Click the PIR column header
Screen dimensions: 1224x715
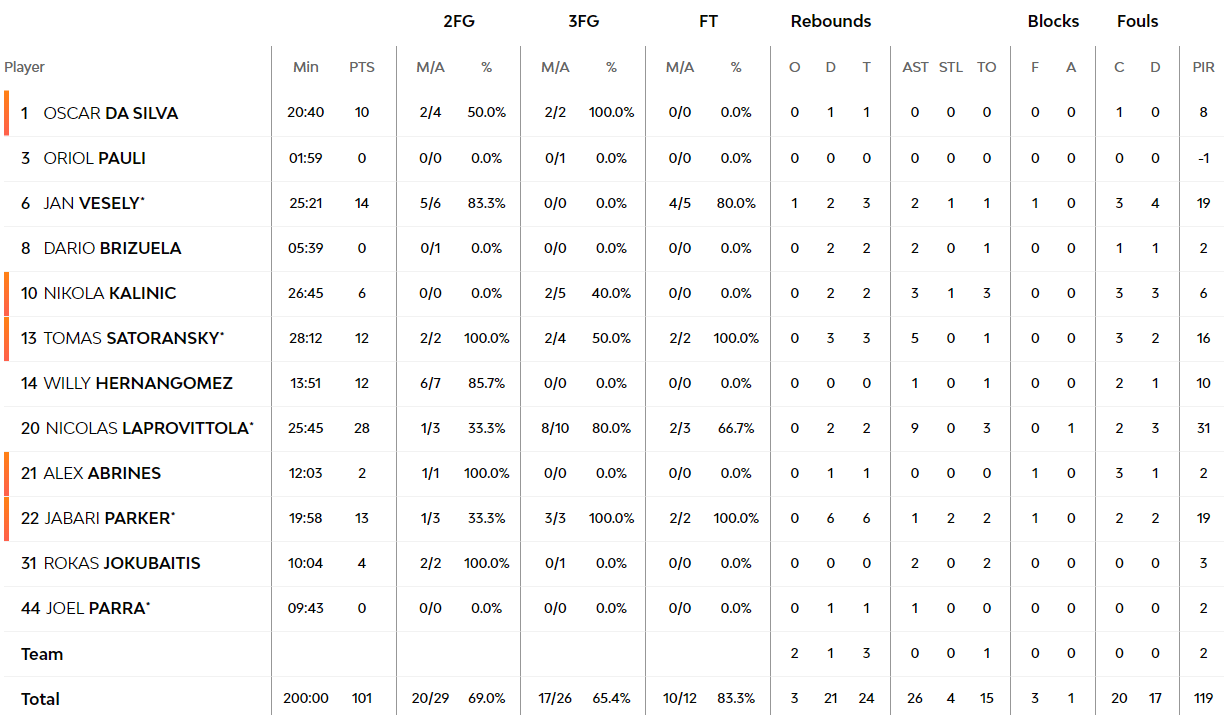(1204, 67)
